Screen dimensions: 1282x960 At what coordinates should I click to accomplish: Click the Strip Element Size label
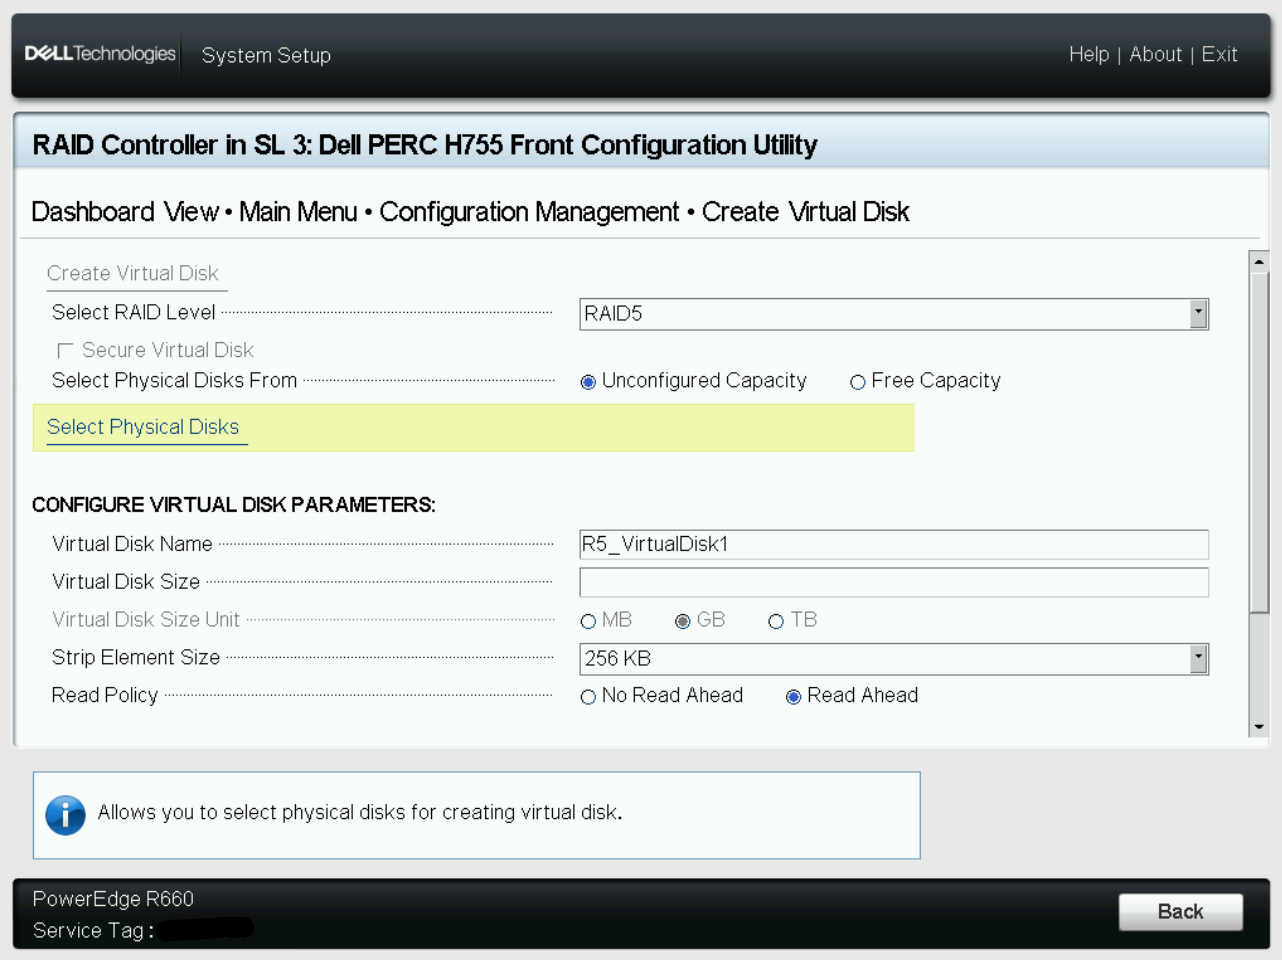point(135,657)
